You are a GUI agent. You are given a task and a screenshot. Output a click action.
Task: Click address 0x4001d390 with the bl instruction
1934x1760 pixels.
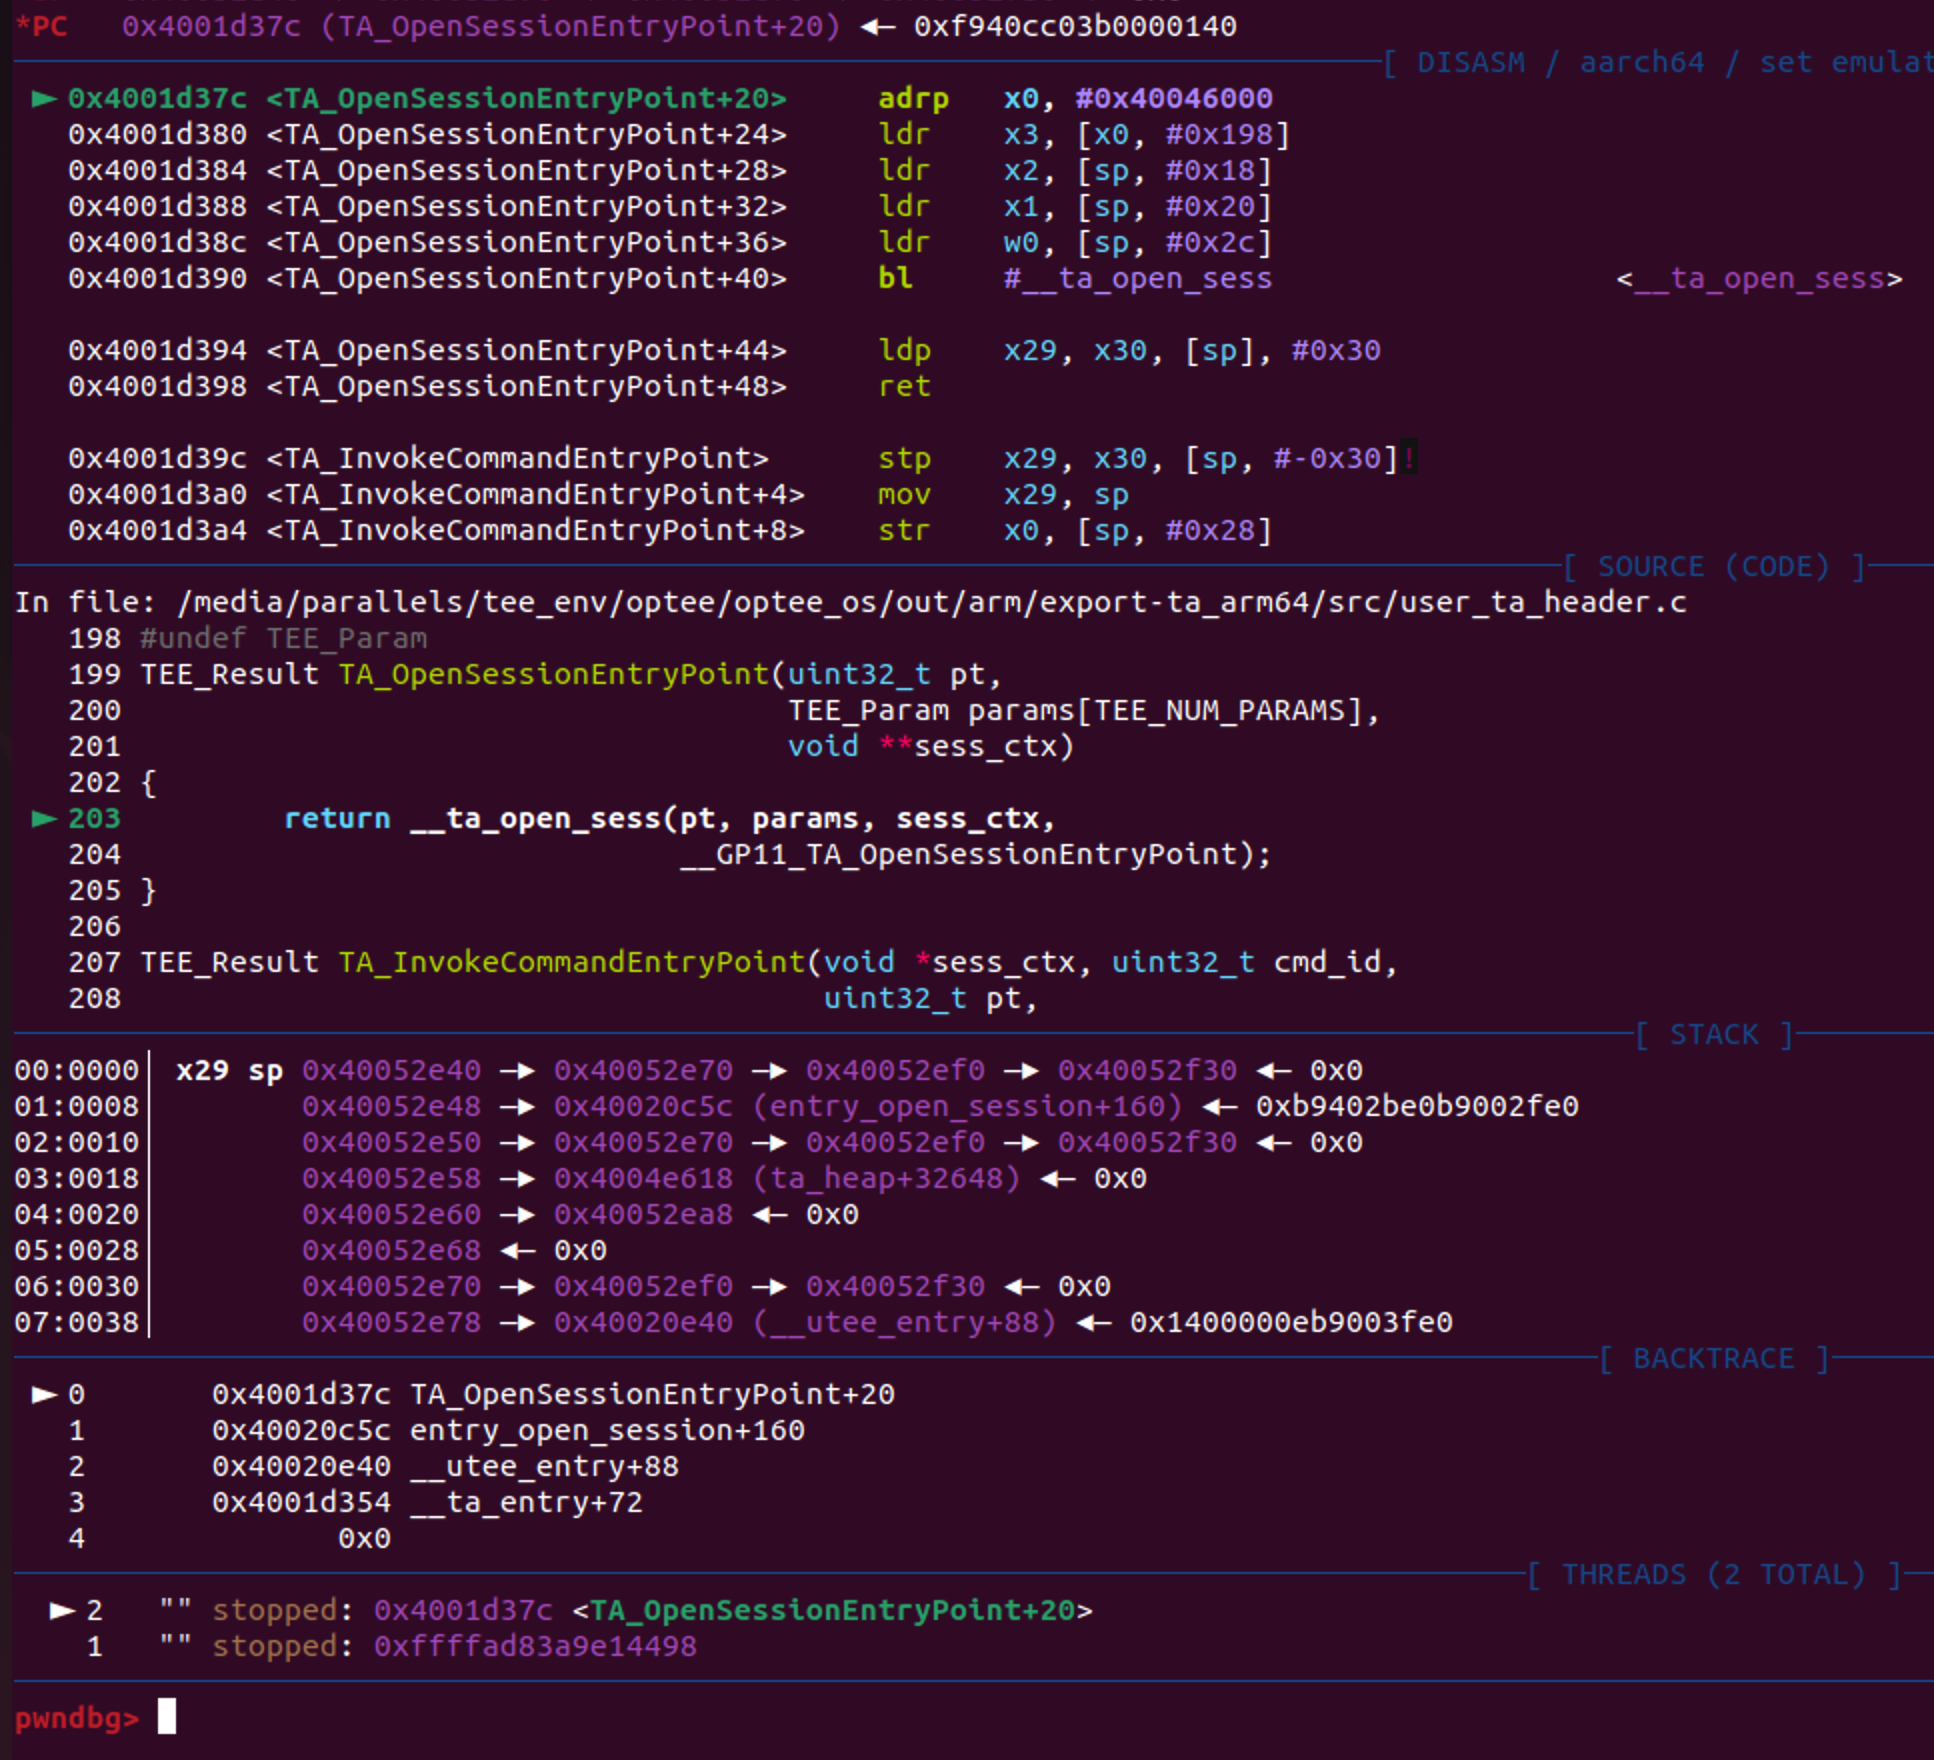click(x=157, y=278)
